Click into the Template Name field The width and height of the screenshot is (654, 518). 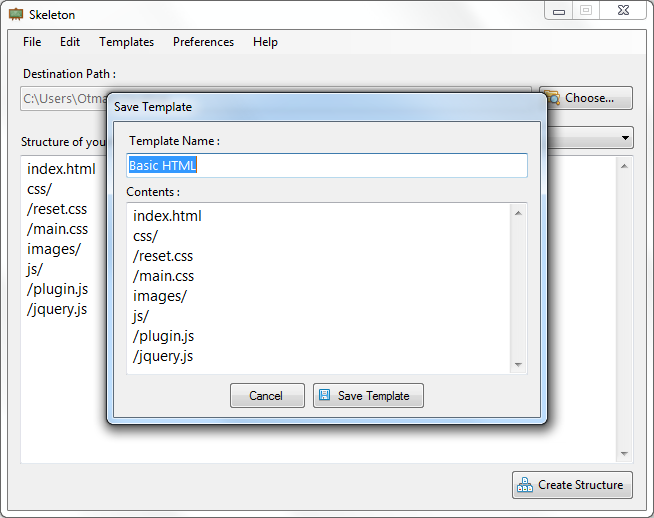[327, 166]
